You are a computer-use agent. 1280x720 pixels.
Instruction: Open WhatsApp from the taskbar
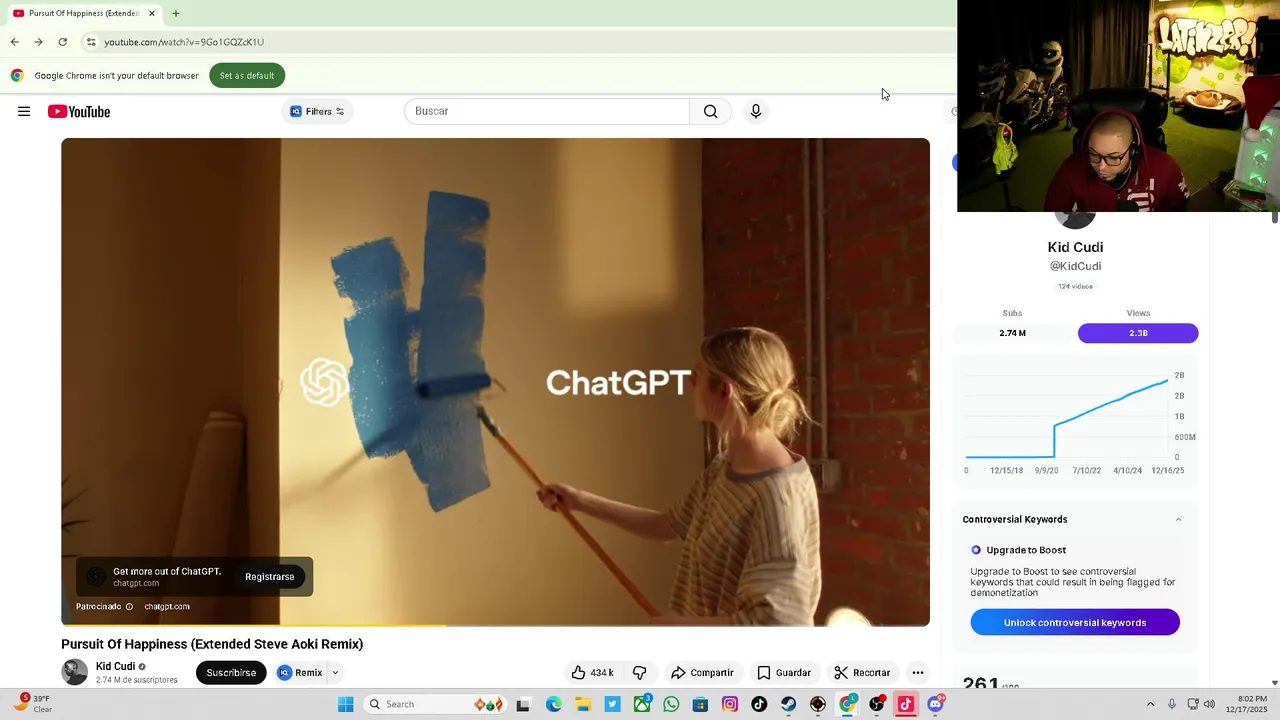[x=671, y=704]
